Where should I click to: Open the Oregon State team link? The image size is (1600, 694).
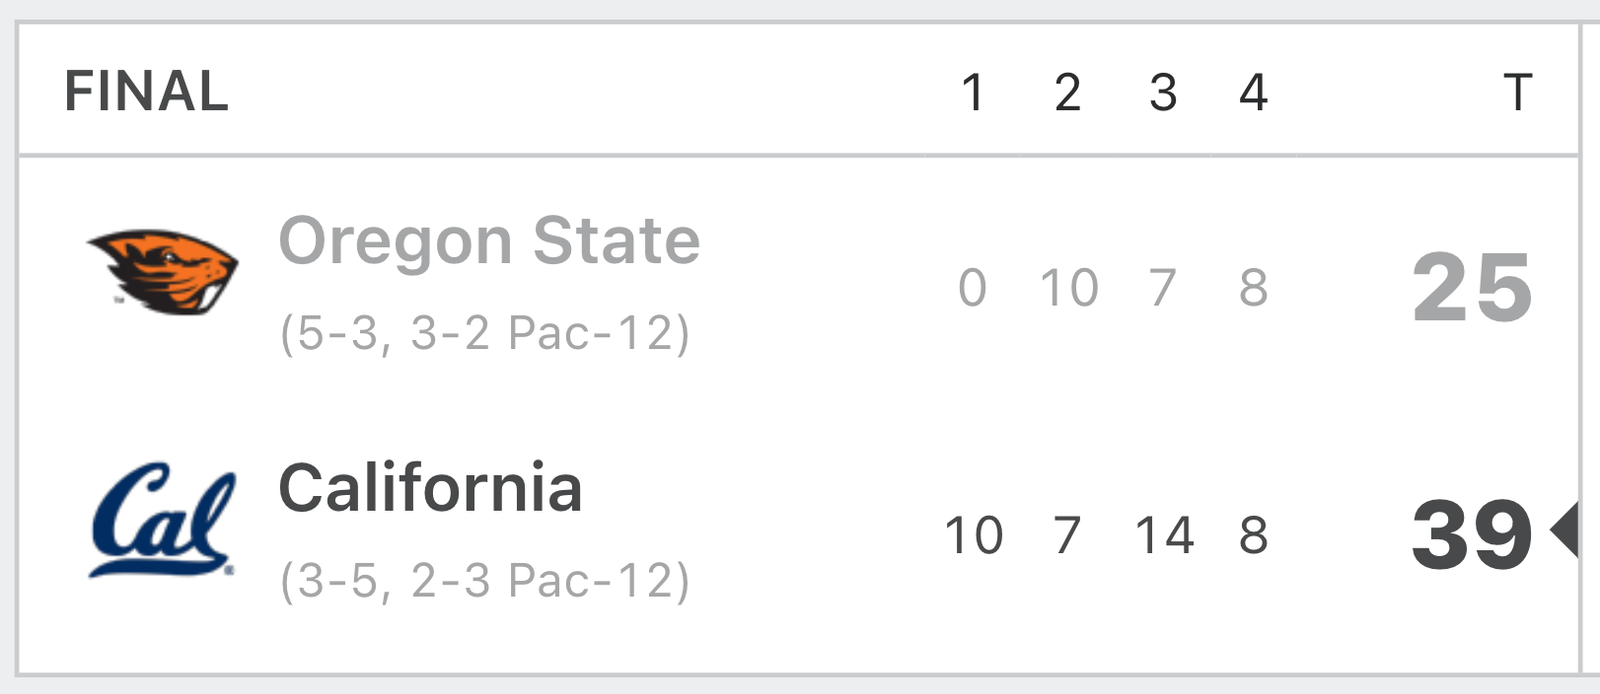point(489,242)
